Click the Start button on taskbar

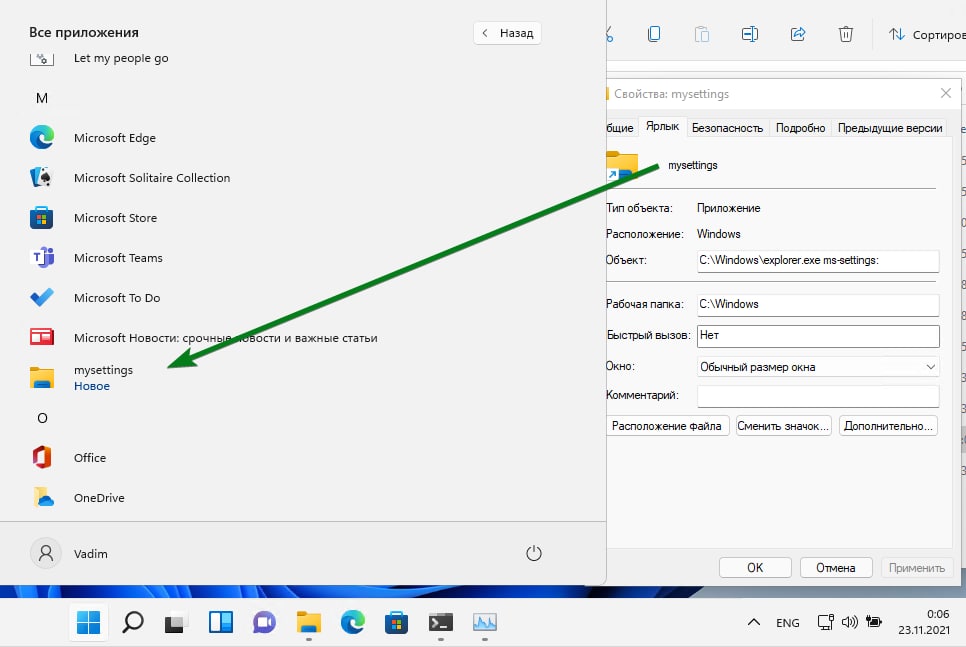tap(89, 622)
